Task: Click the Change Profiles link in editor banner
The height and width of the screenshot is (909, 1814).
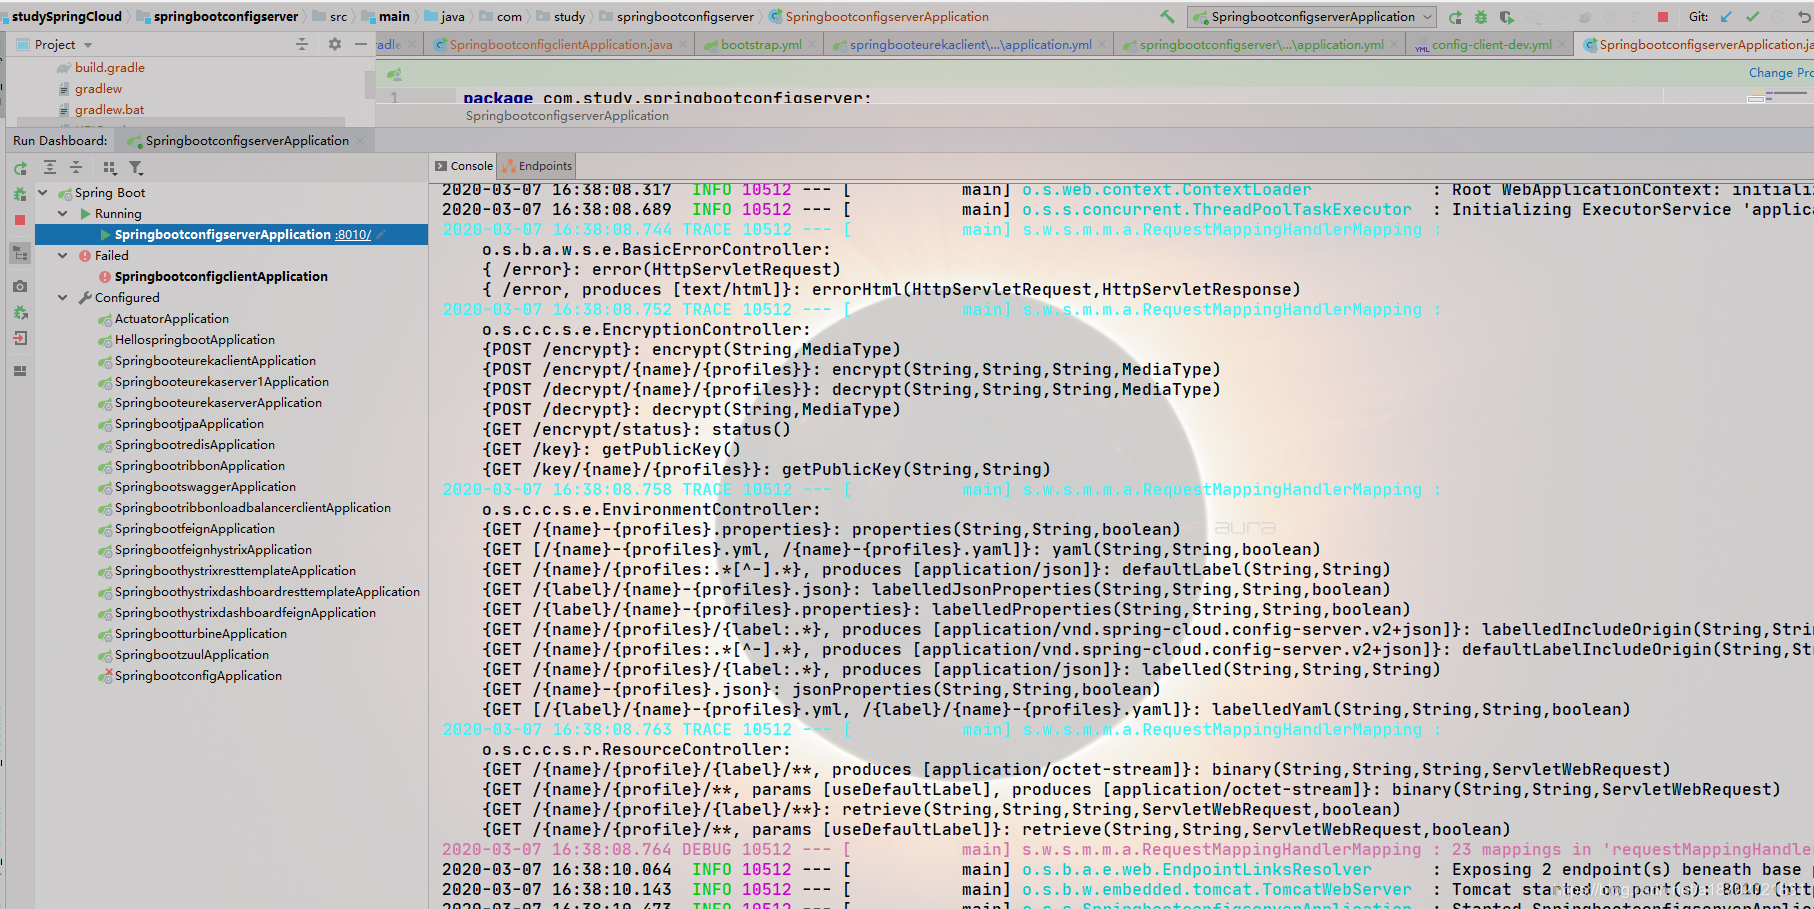Action: coord(1780,73)
